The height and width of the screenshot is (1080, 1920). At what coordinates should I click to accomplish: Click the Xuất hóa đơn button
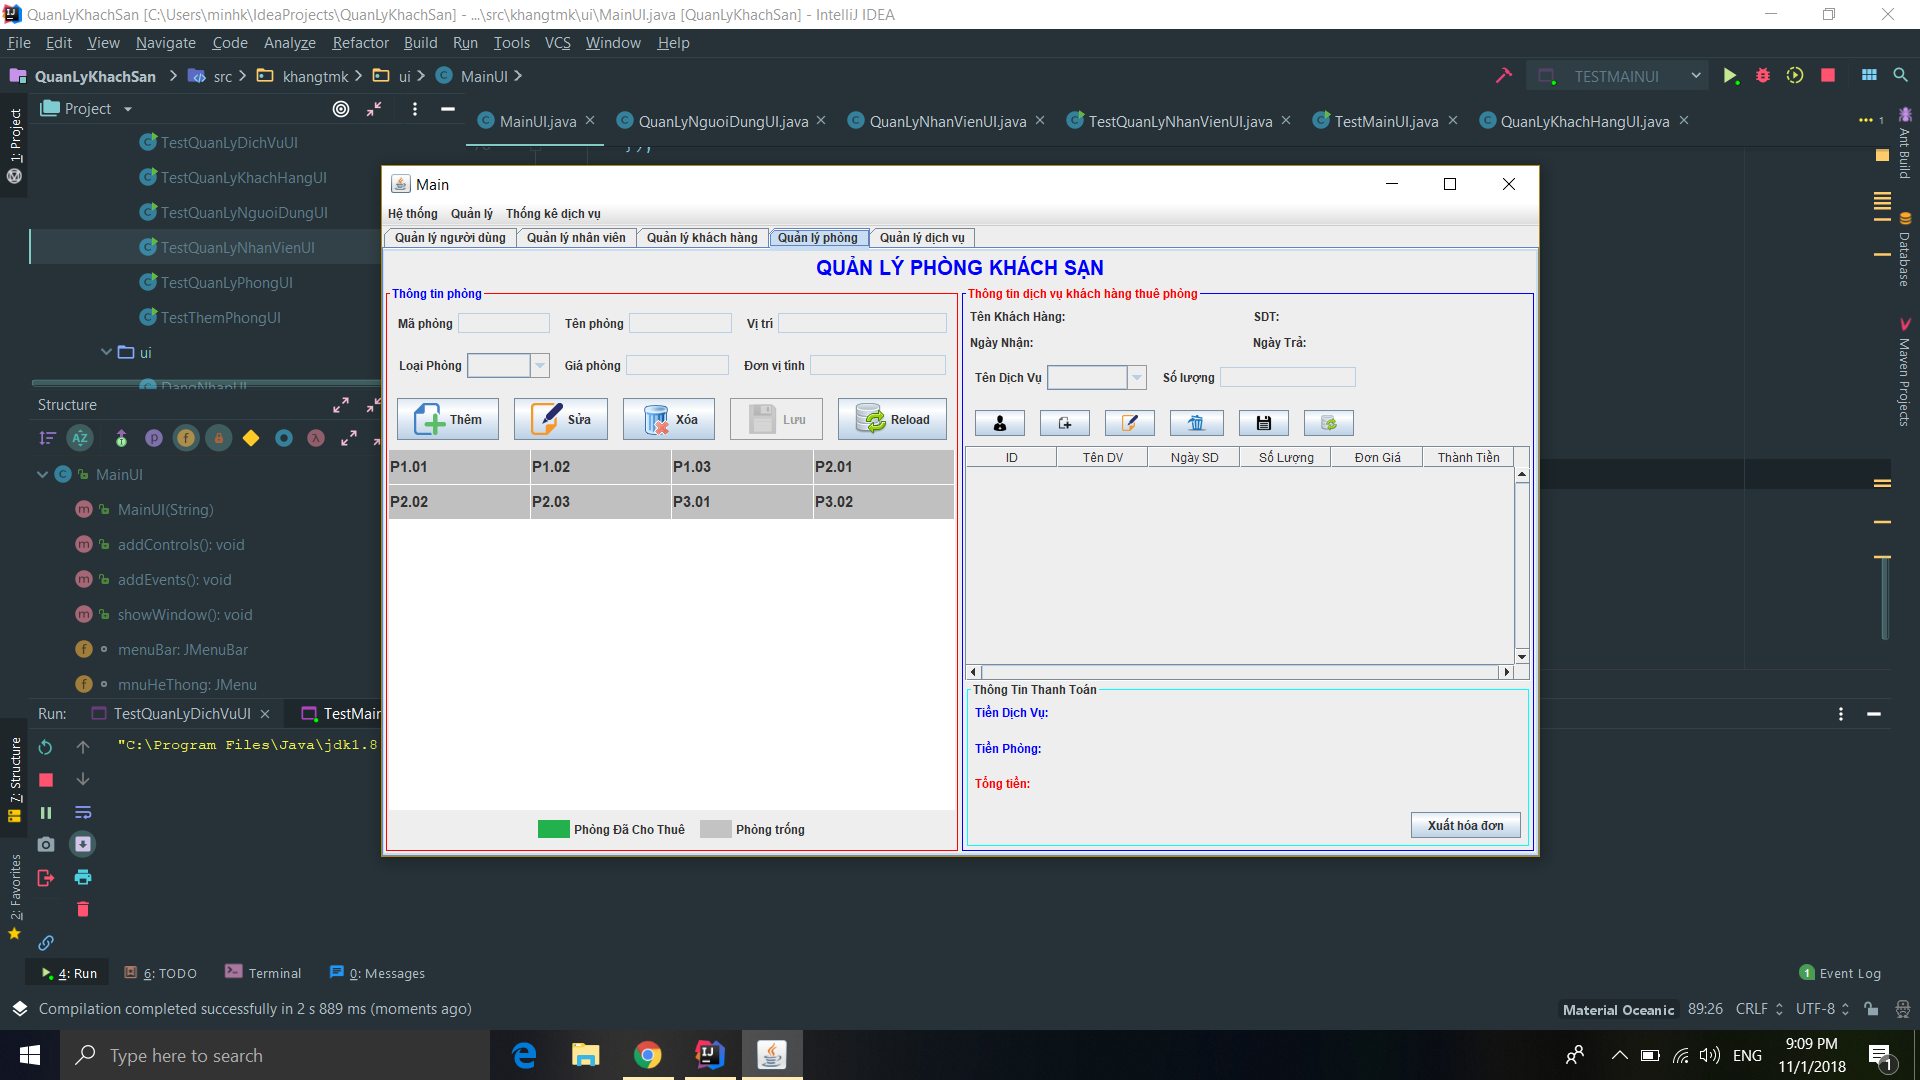(1465, 825)
